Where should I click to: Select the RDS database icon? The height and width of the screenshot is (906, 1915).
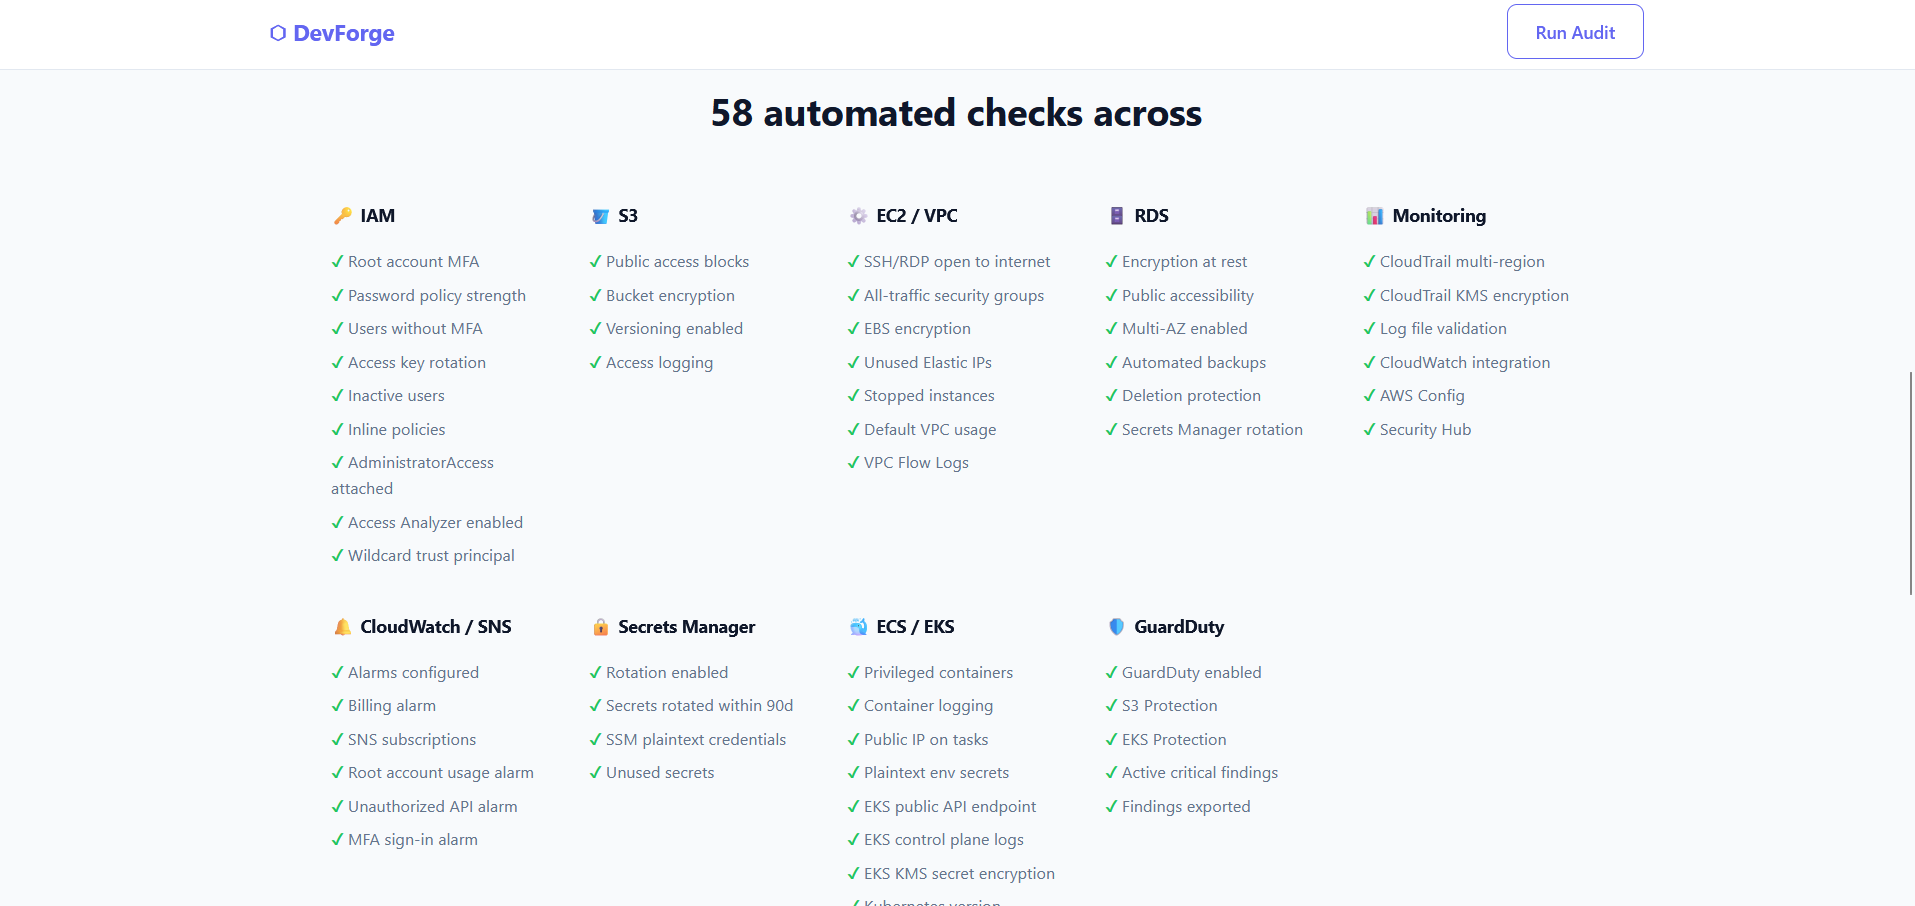click(1116, 215)
